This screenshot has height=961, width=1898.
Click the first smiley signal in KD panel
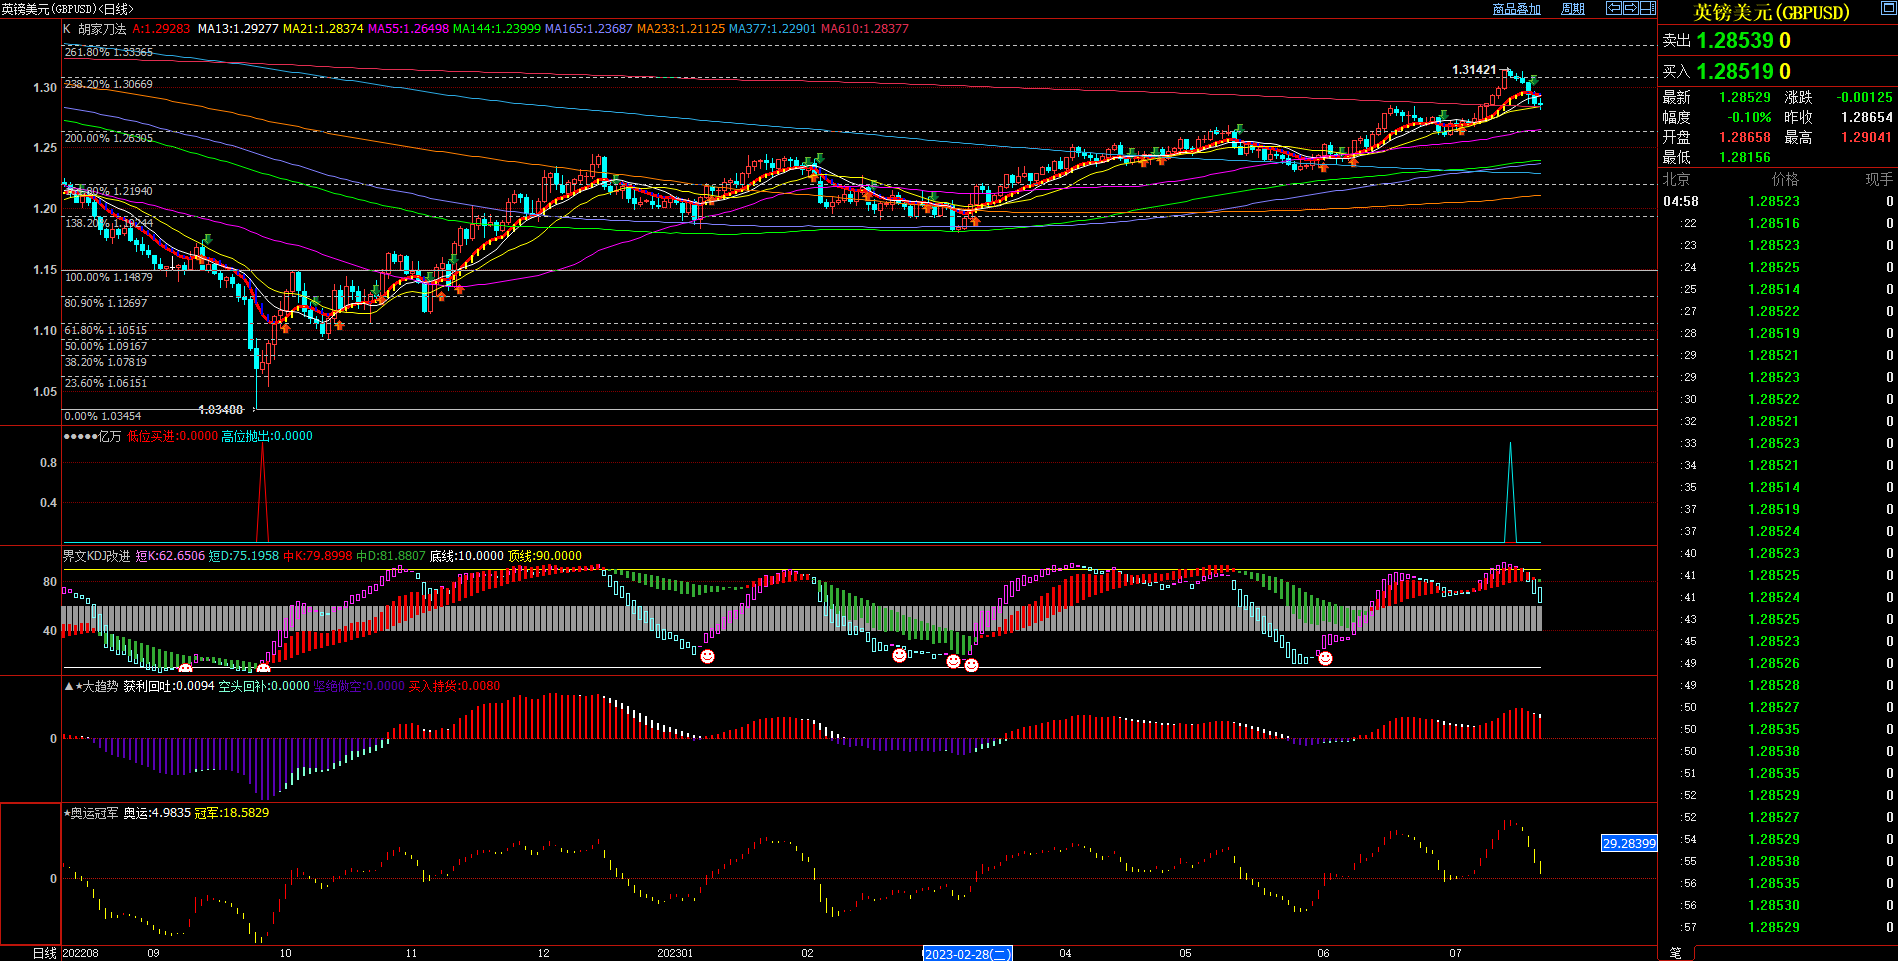(185, 668)
